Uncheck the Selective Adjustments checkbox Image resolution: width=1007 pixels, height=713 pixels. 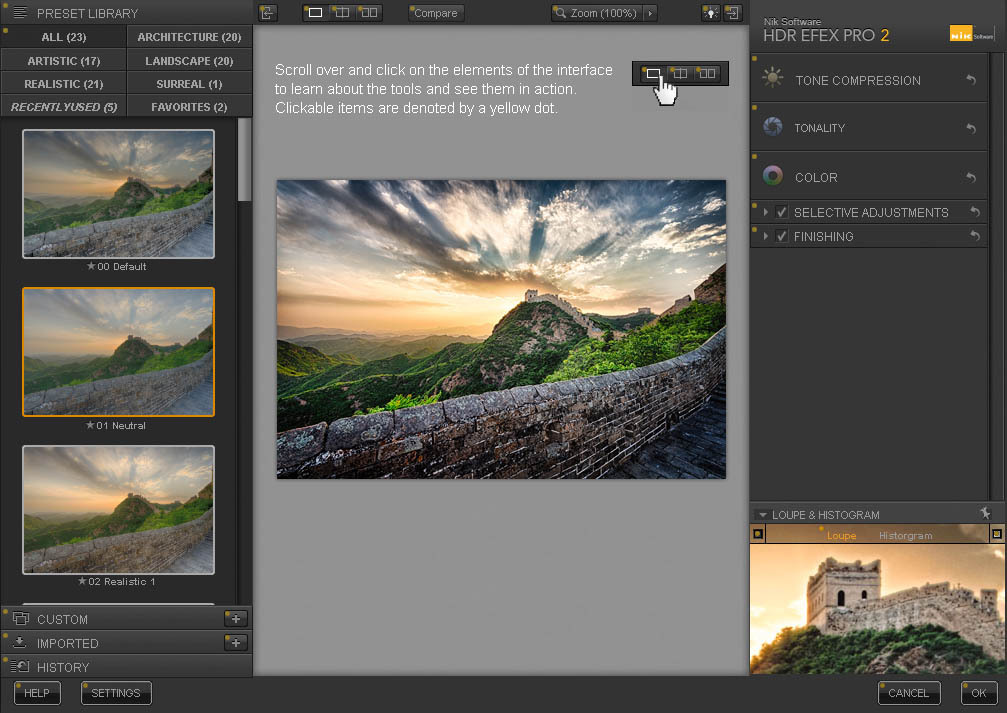pyautogui.click(x=782, y=212)
